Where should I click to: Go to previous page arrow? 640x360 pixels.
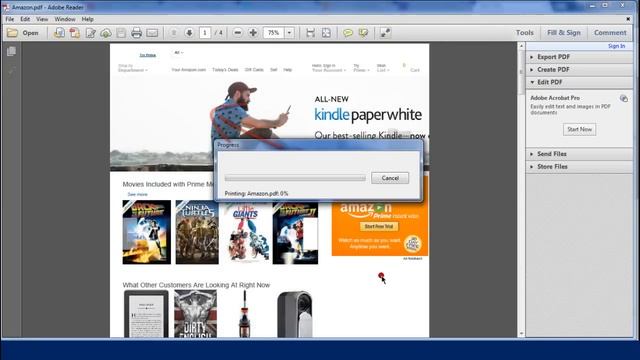click(174, 33)
